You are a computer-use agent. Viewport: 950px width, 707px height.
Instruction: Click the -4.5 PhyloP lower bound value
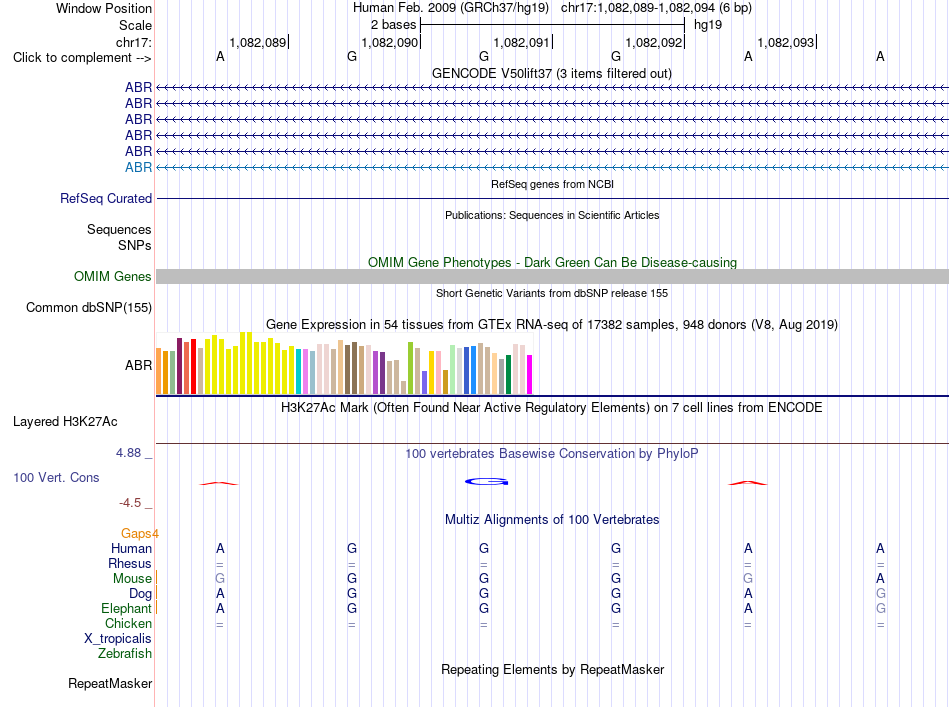130,503
